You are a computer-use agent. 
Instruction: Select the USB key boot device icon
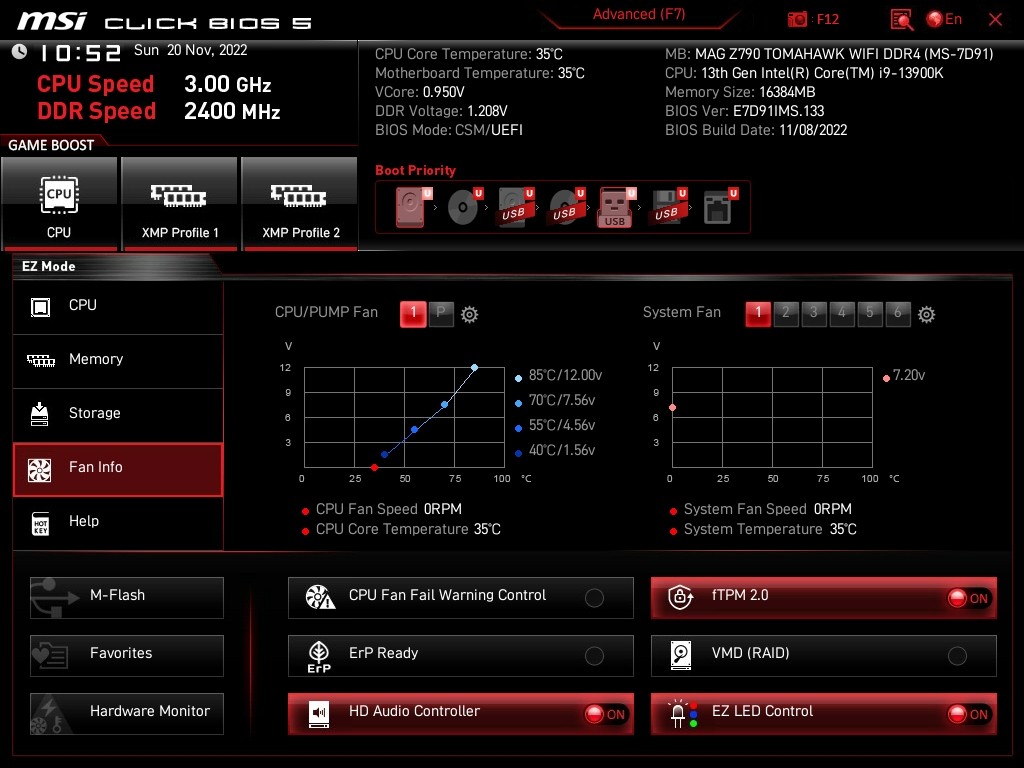coord(616,207)
